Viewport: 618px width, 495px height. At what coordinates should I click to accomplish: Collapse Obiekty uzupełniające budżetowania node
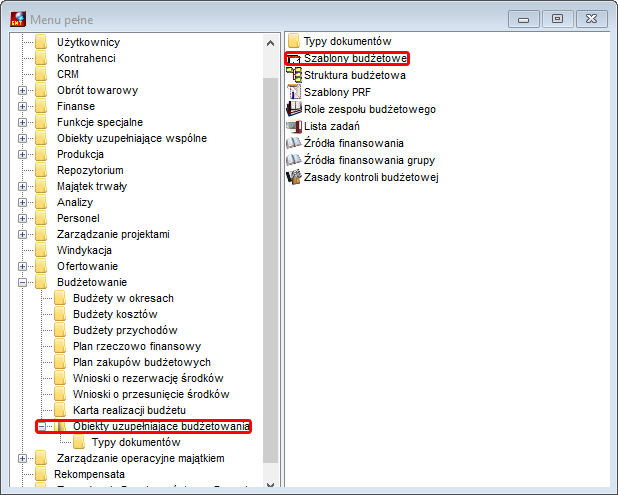click(42, 426)
